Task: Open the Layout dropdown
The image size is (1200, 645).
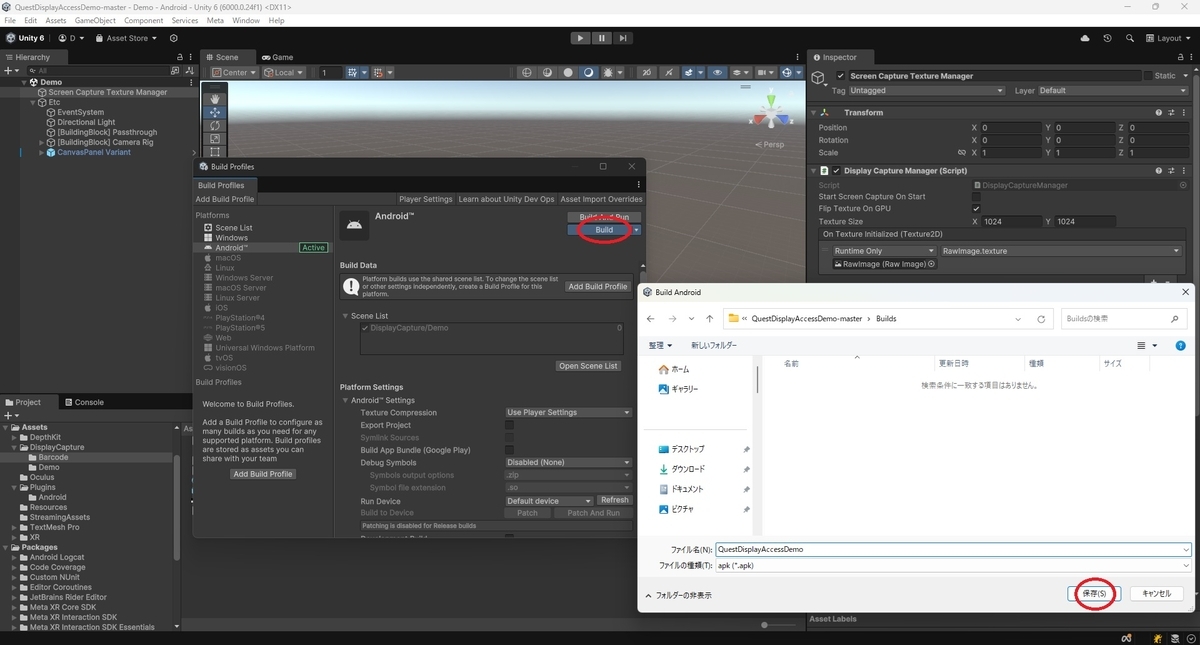Action: (x=1168, y=38)
